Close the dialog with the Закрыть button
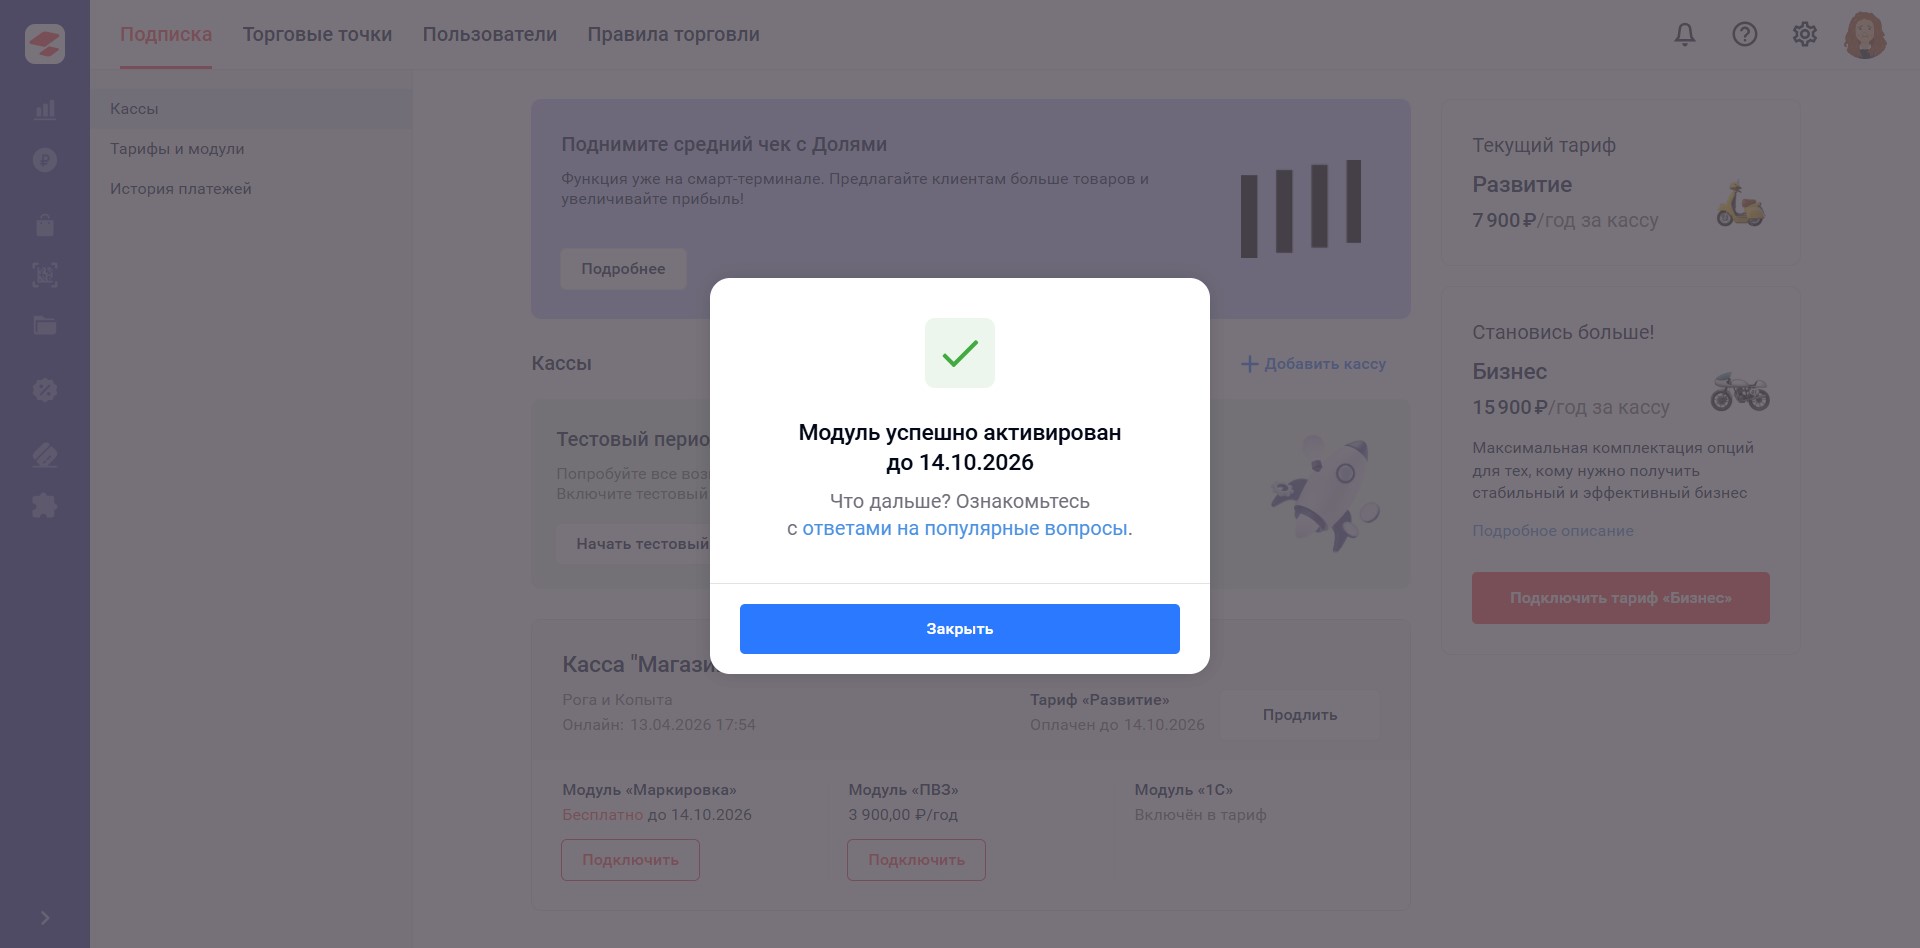 click(960, 629)
